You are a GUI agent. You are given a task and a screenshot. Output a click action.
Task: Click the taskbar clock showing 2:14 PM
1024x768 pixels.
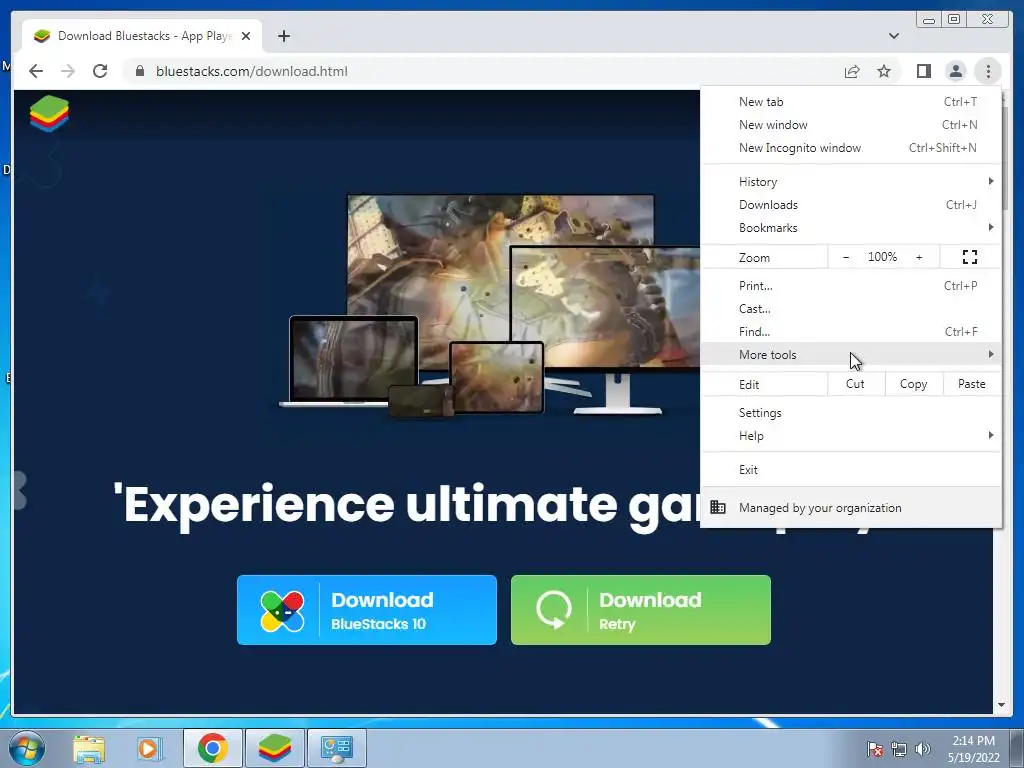point(973,748)
